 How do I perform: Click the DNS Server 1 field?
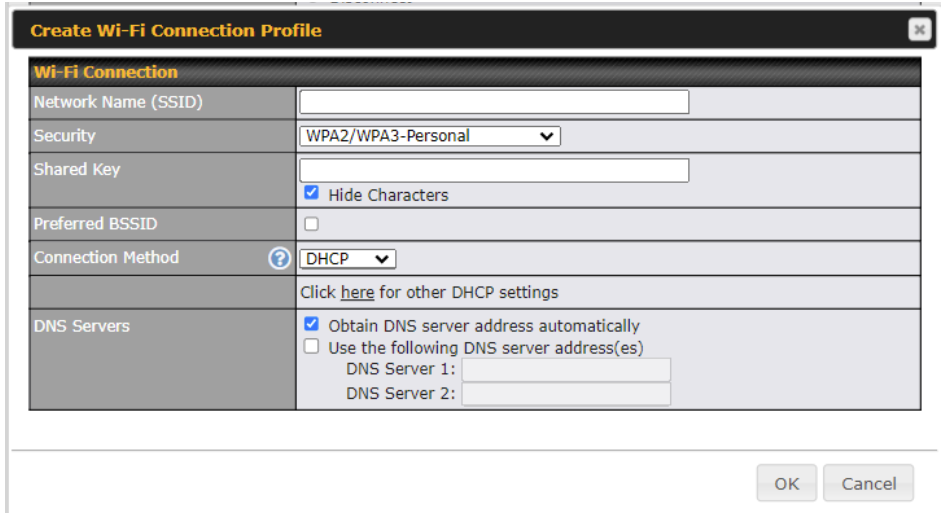(x=565, y=370)
